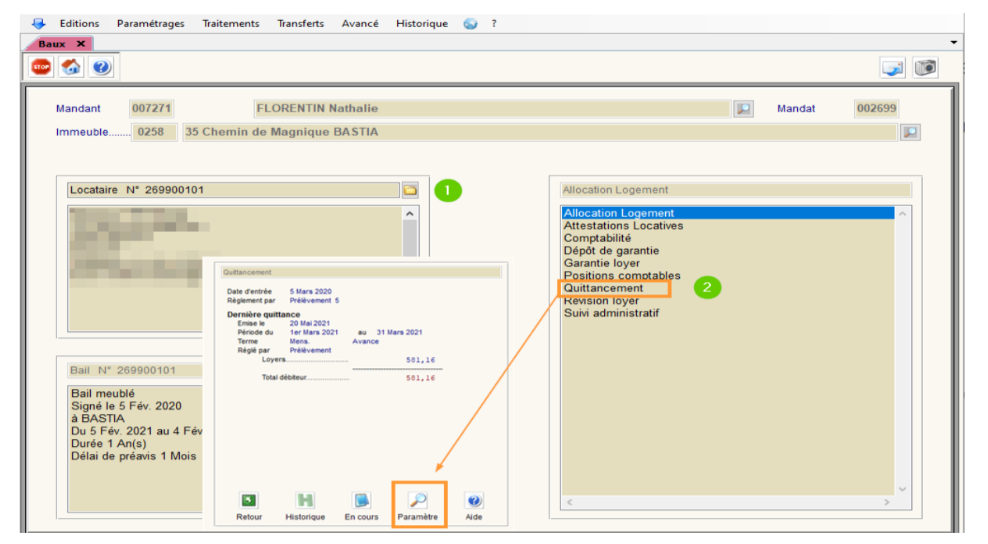The width and height of the screenshot is (988, 544).
Task: Select Quittancement in the list
Action: 604,288
